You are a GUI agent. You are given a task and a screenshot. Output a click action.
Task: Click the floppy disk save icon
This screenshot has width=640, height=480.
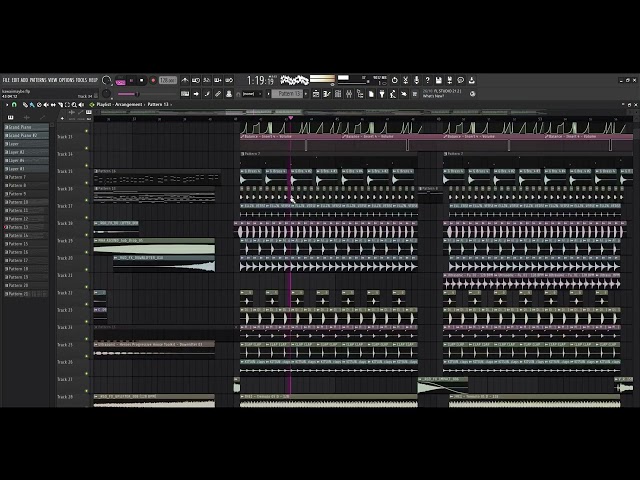click(438, 80)
